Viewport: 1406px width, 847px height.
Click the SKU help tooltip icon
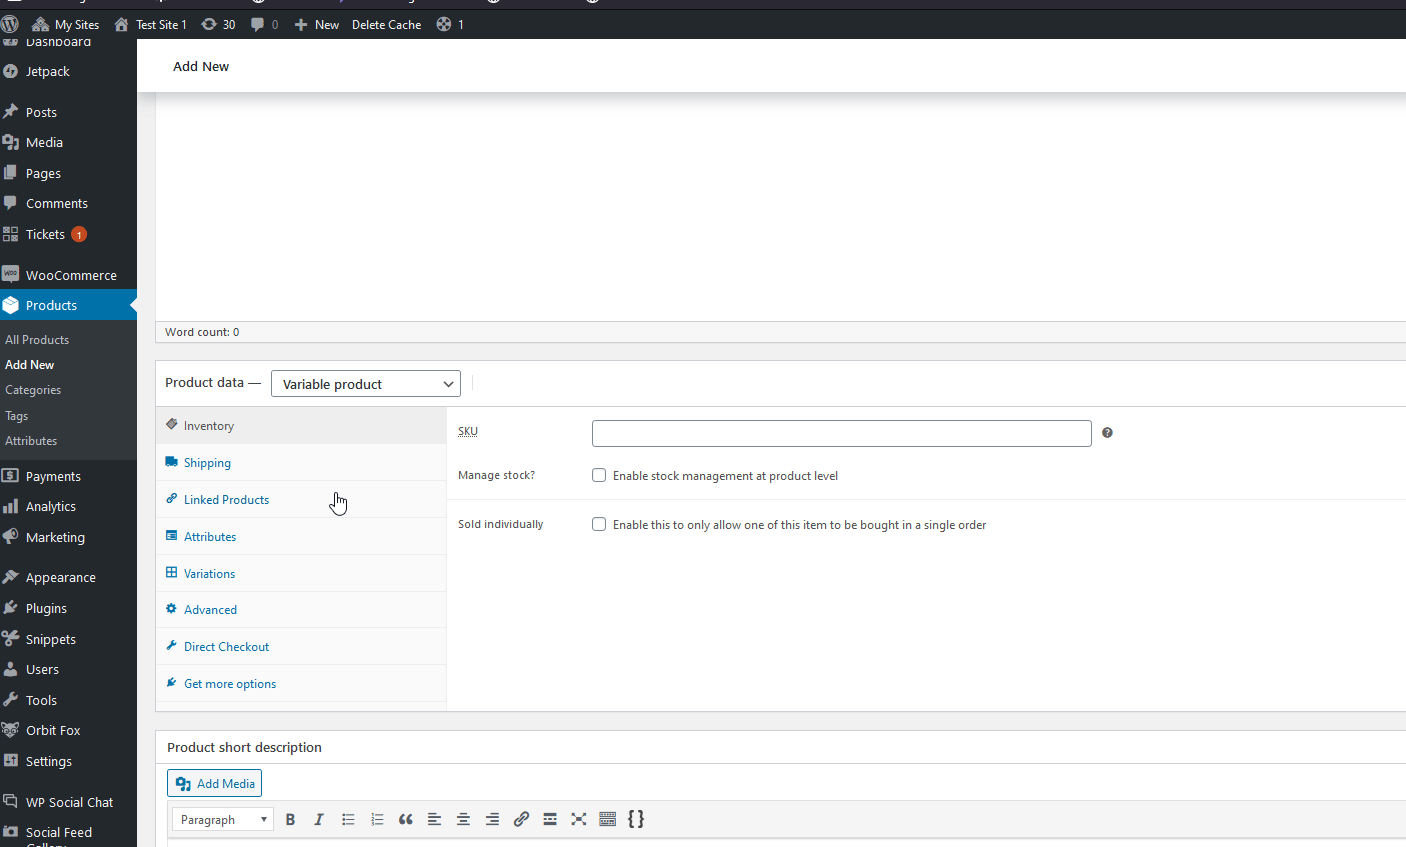point(1107,433)
